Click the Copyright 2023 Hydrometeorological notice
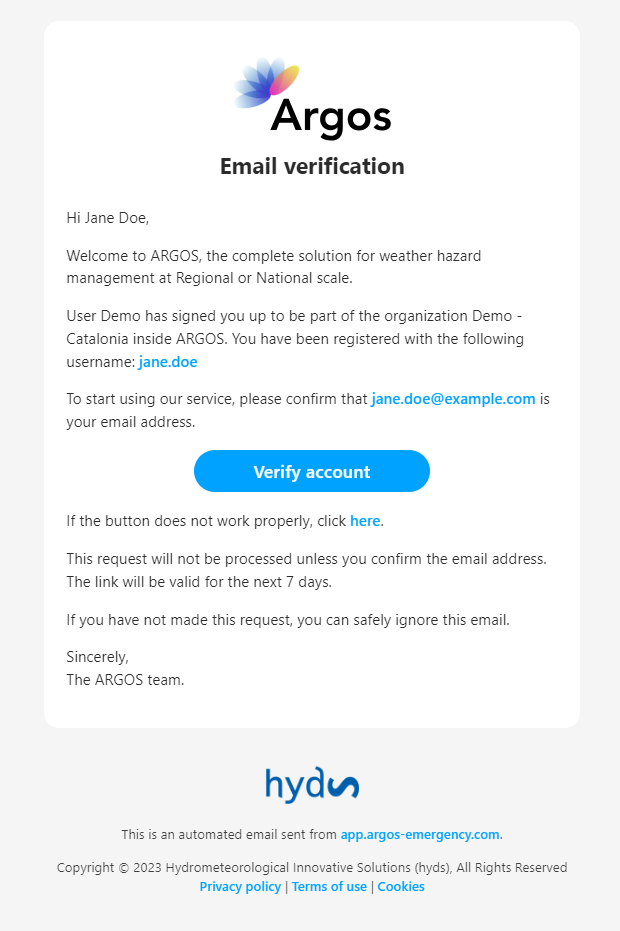Image resolution: width=620 pixels, height=931 pixels. pyautogui.click(x=312, y=867)
